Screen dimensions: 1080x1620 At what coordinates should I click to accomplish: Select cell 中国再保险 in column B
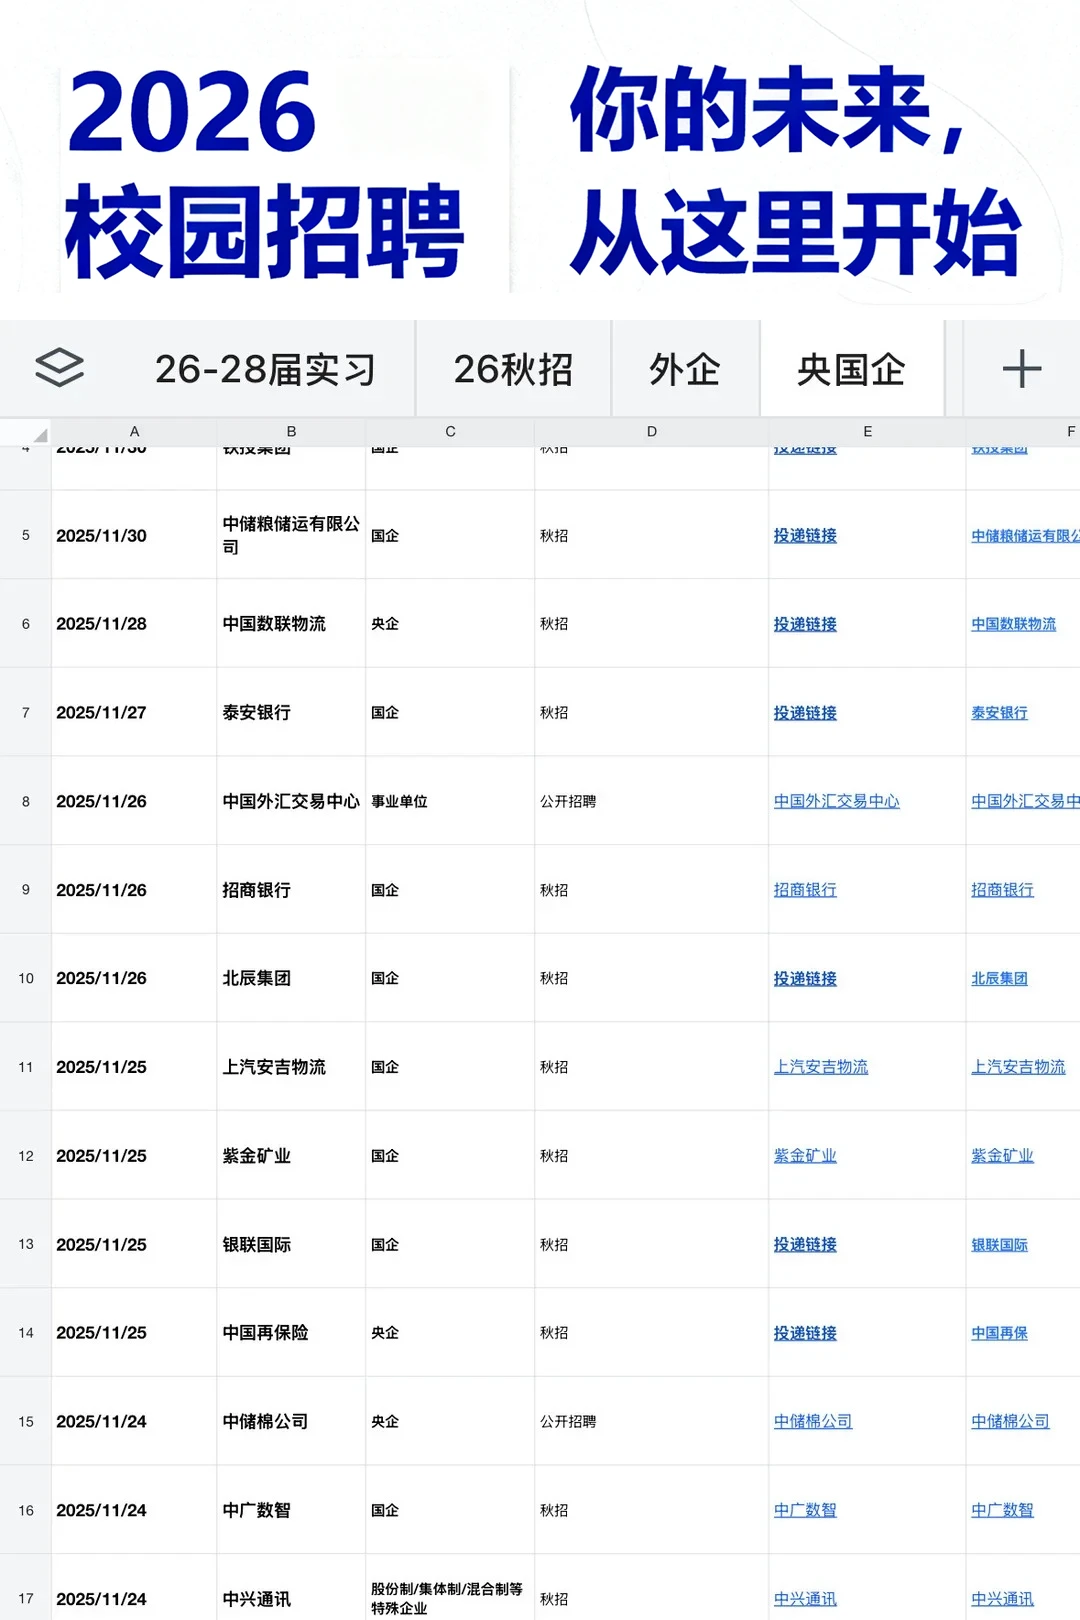click(x=291, y=1333)
